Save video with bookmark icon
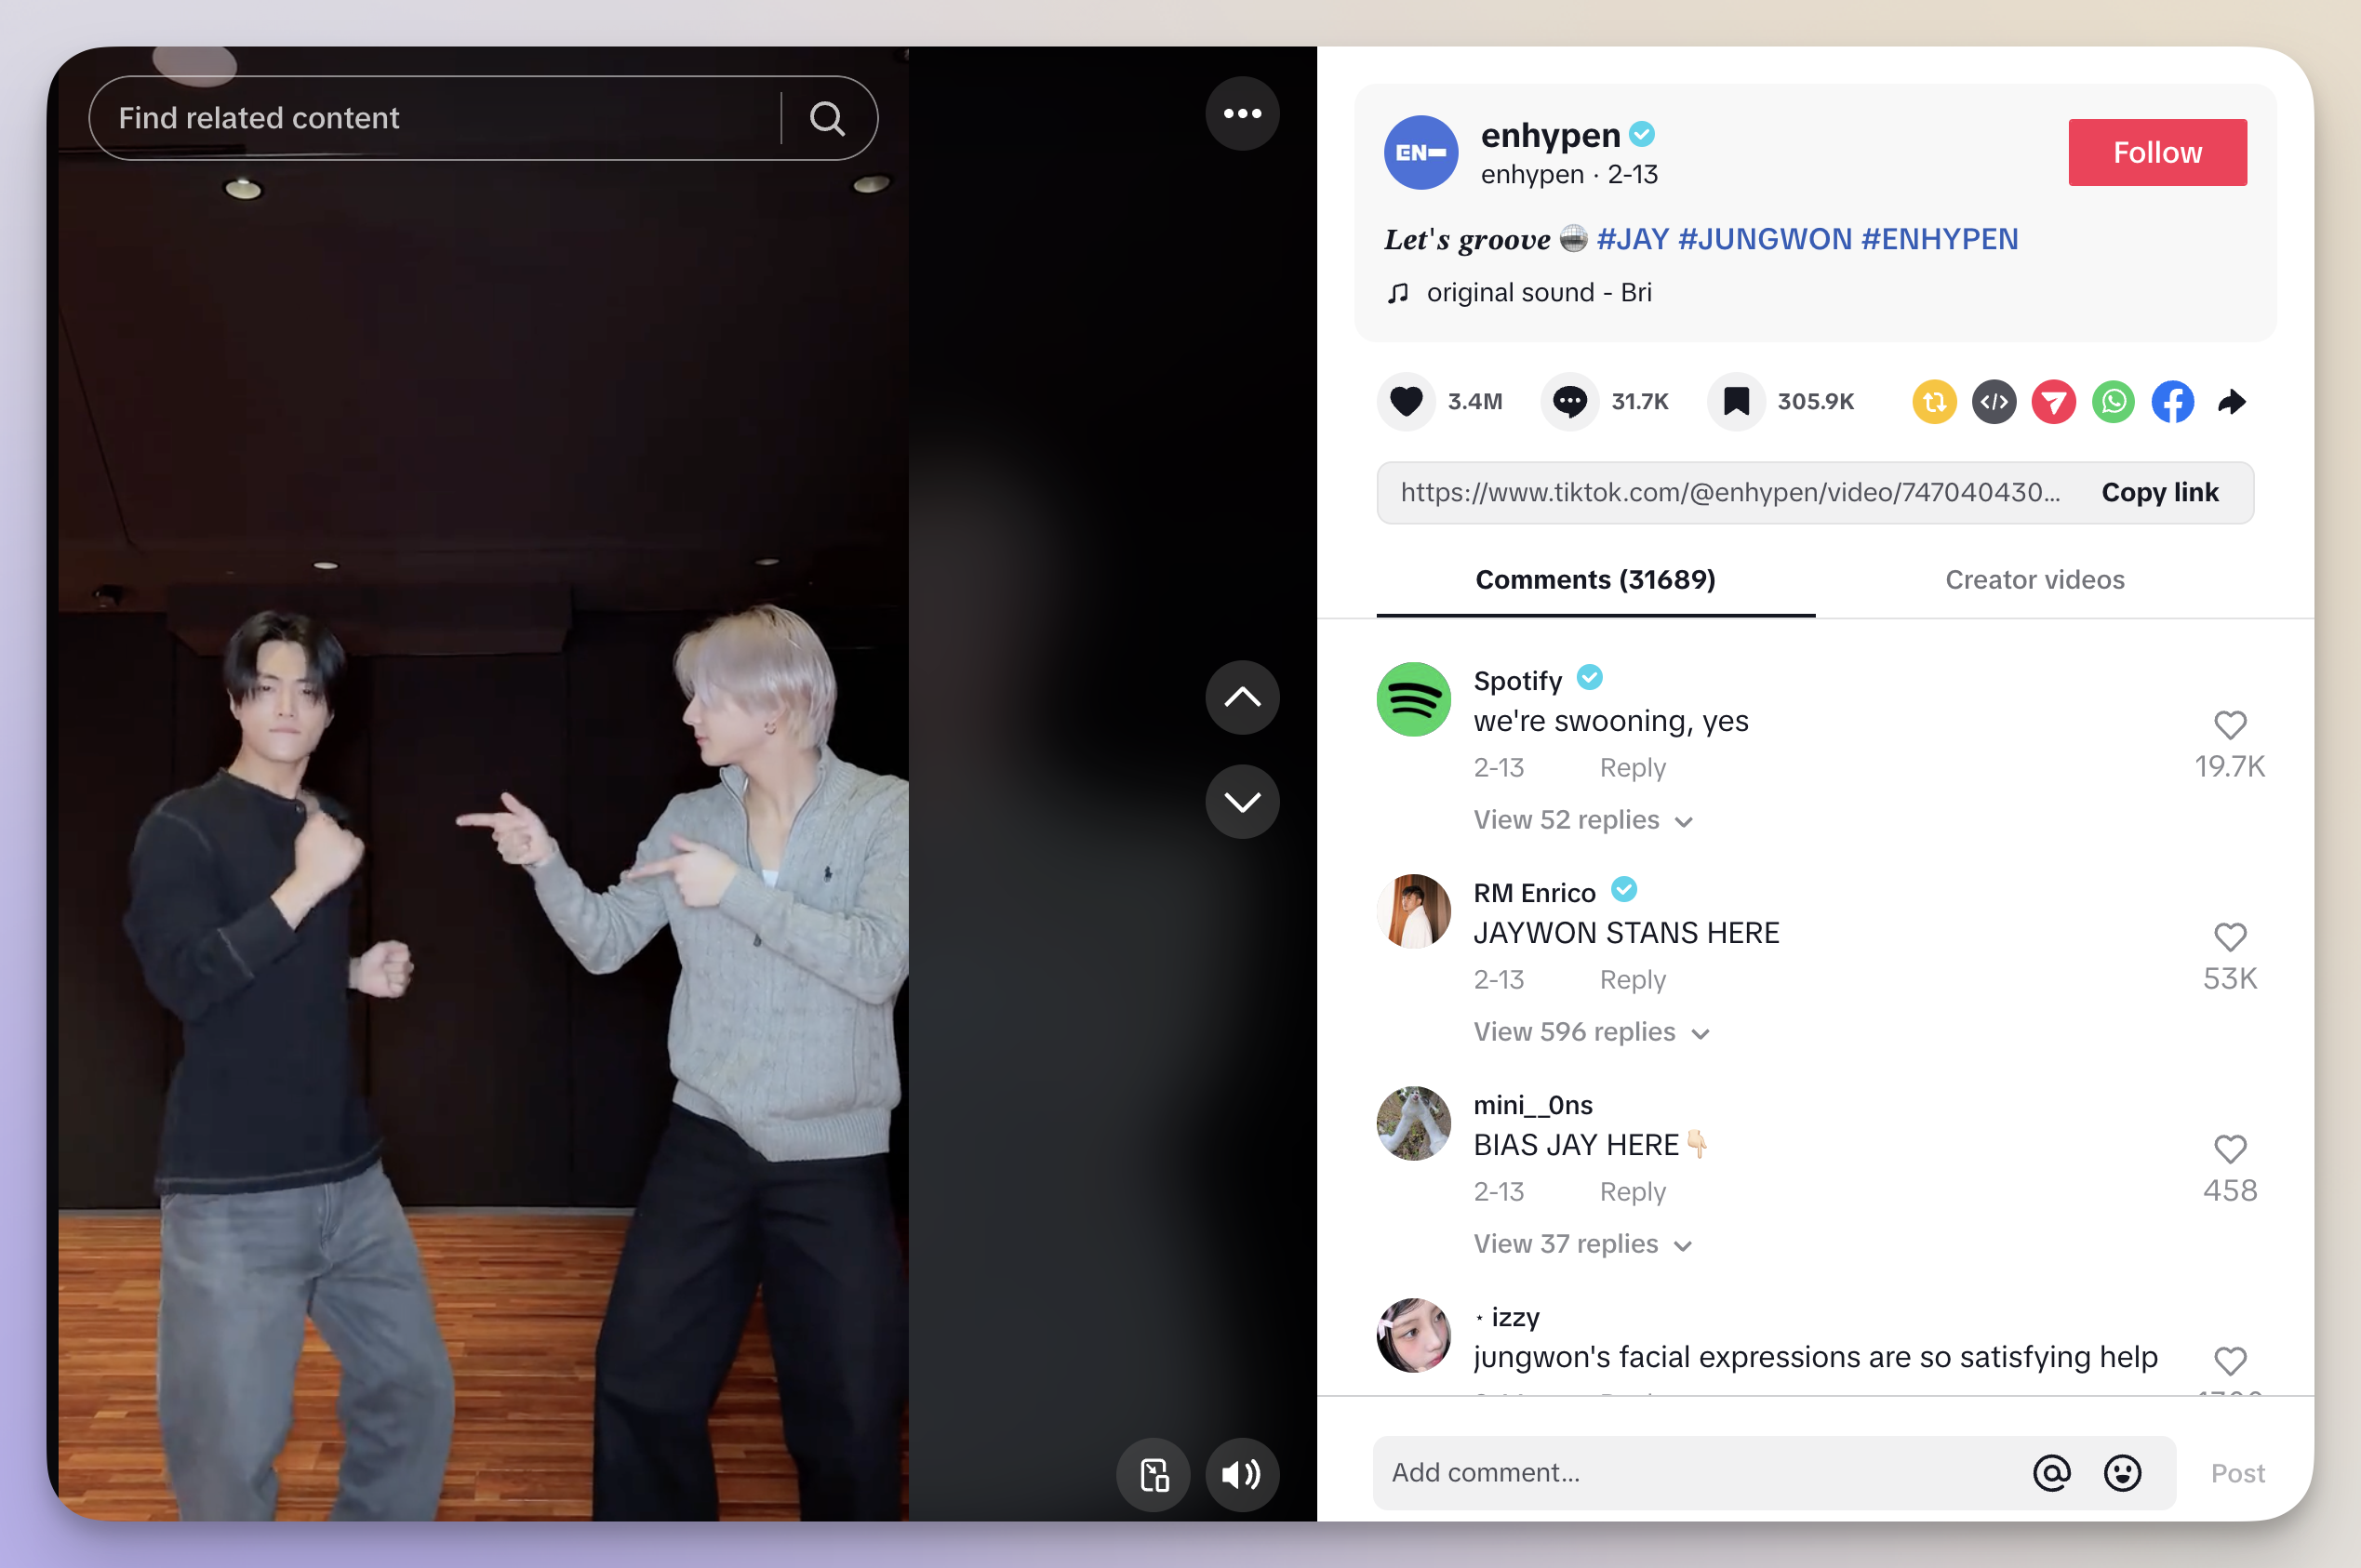 click(1736, 402)
